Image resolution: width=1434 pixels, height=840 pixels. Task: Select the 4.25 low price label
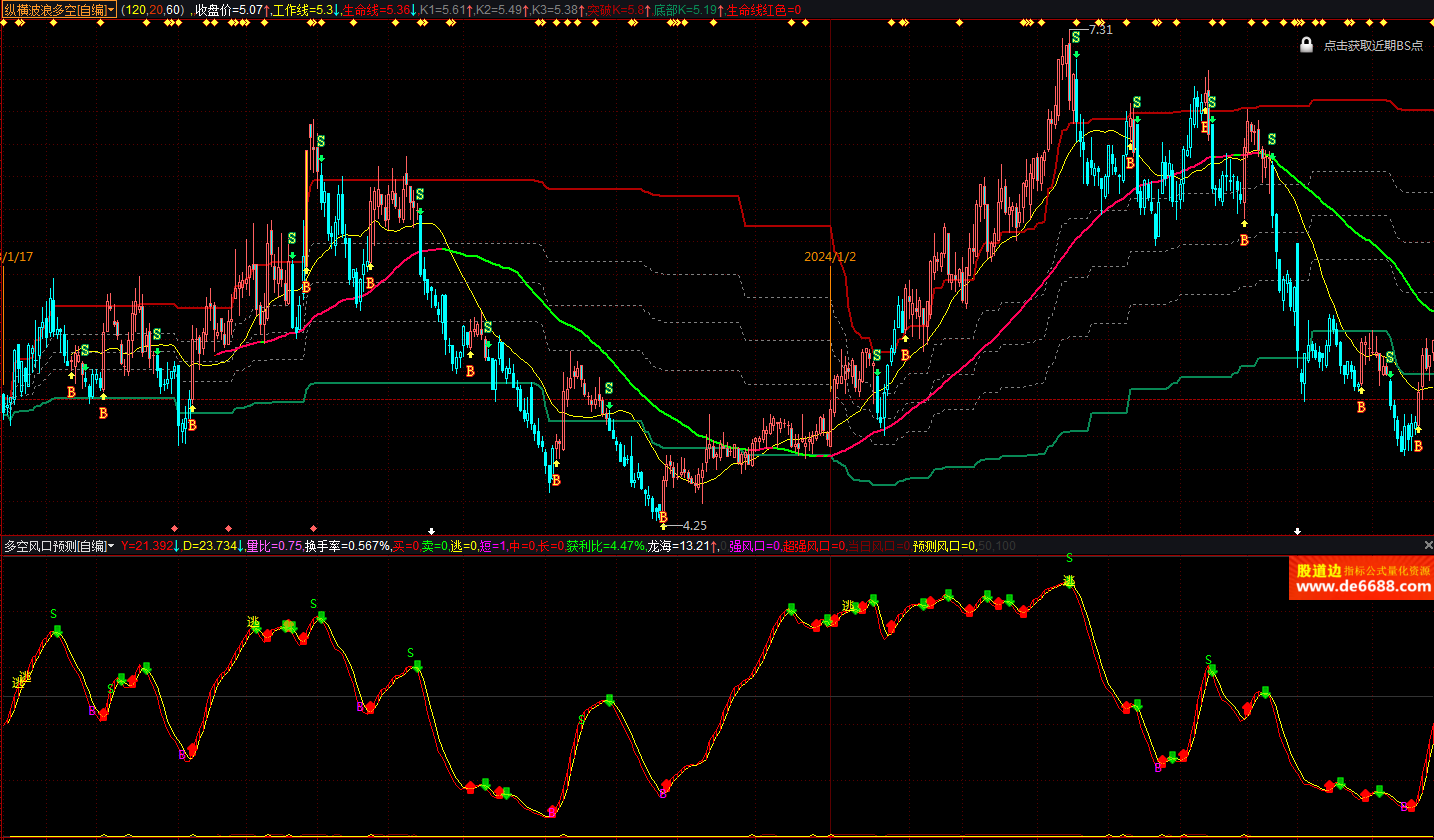(x=694, y=525)
